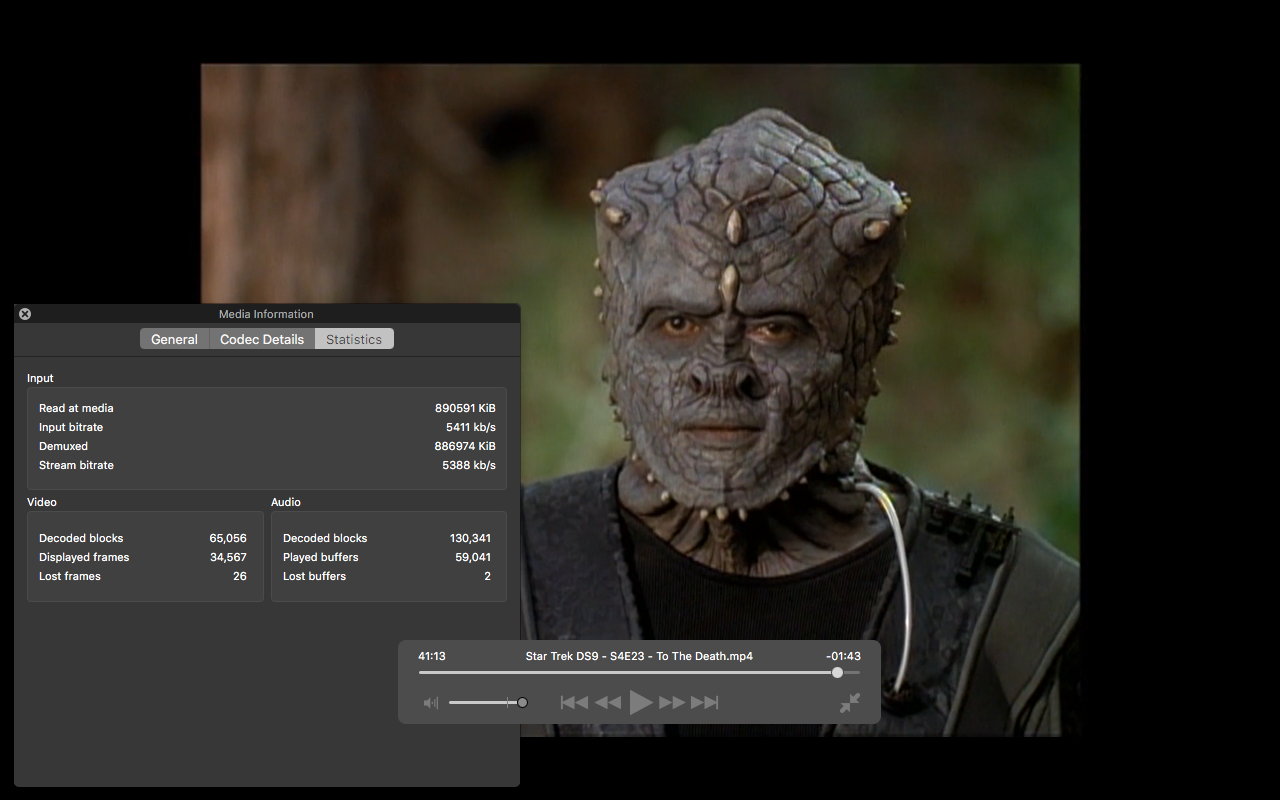Select the Input bitrate value 5411 kb/s
Screen dimensions: 1280x800
tap(471, 427)
